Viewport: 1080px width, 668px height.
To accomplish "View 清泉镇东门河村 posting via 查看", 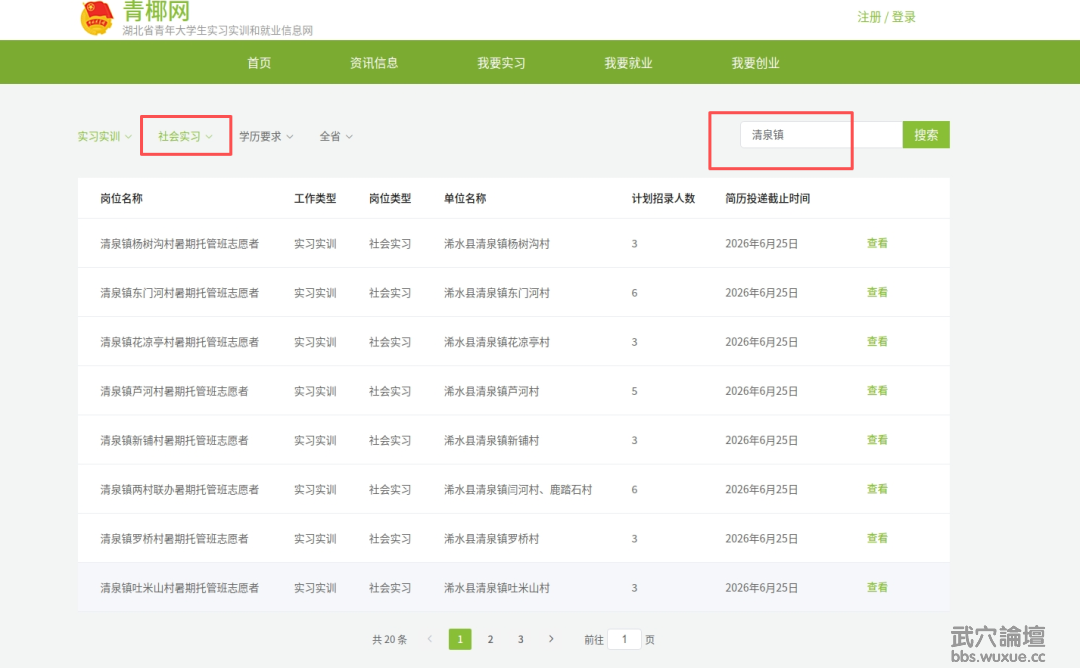I will pyautogui.click(x=877, y=293).
